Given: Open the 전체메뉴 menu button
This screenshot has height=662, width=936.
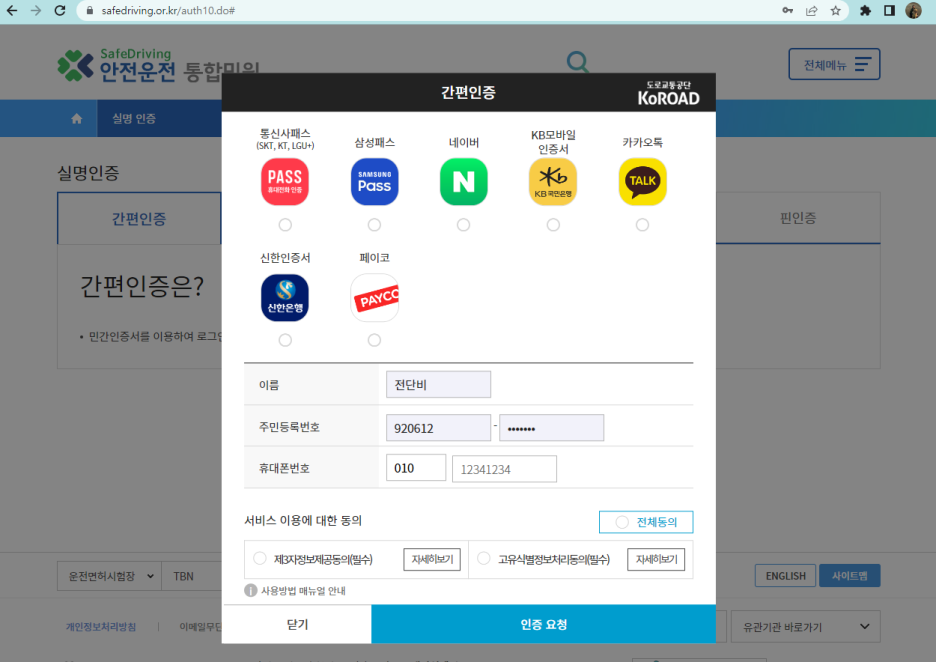Looking at the screenshot, I should pos(834,64).
